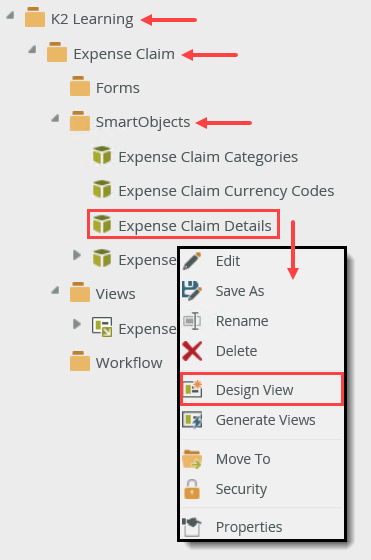Click the Security padlock icon
371x560 pixels.
[x=192, y=489]
